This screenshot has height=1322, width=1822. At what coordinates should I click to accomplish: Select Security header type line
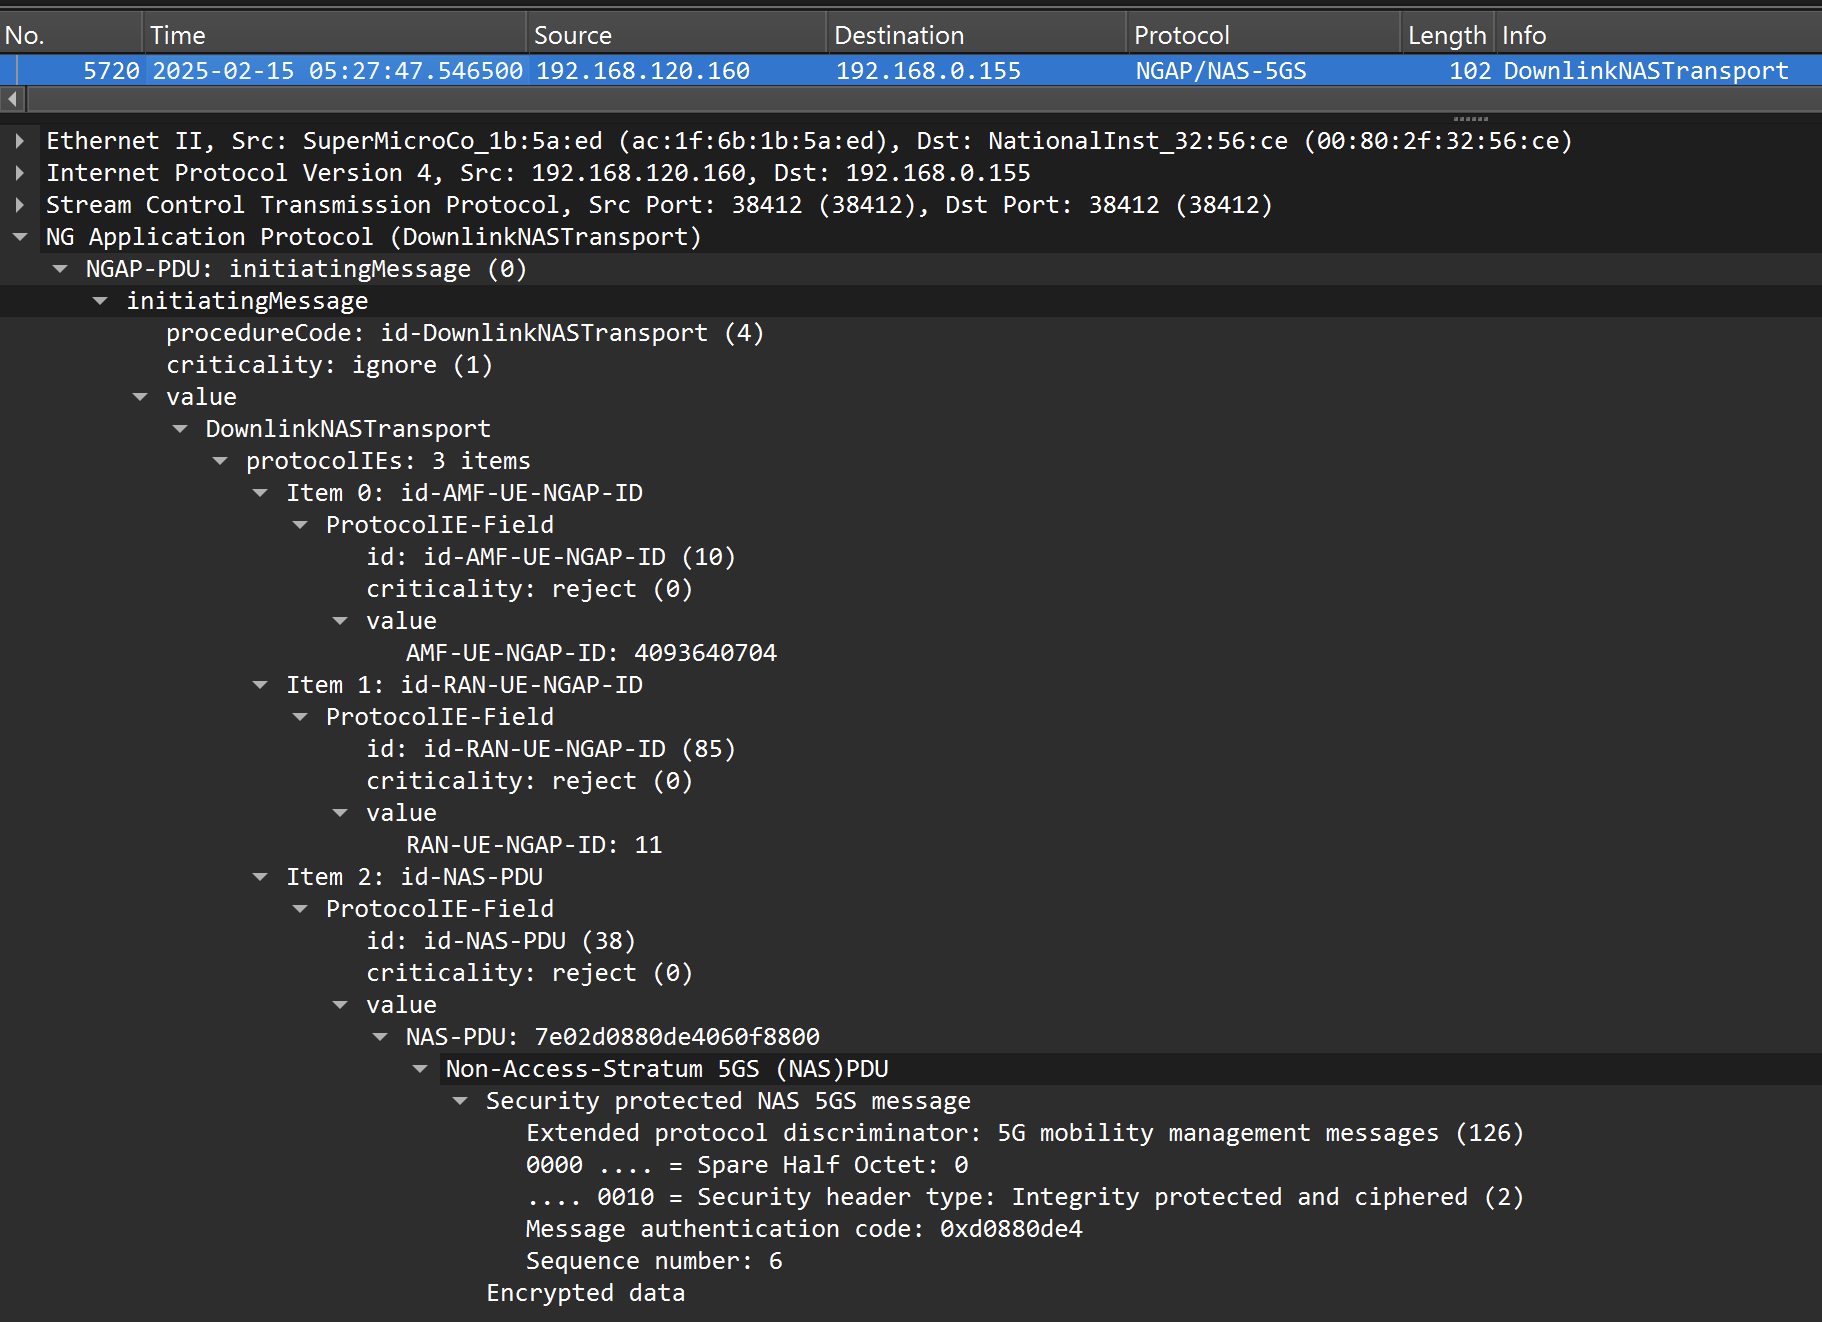pos(1025,1197)
